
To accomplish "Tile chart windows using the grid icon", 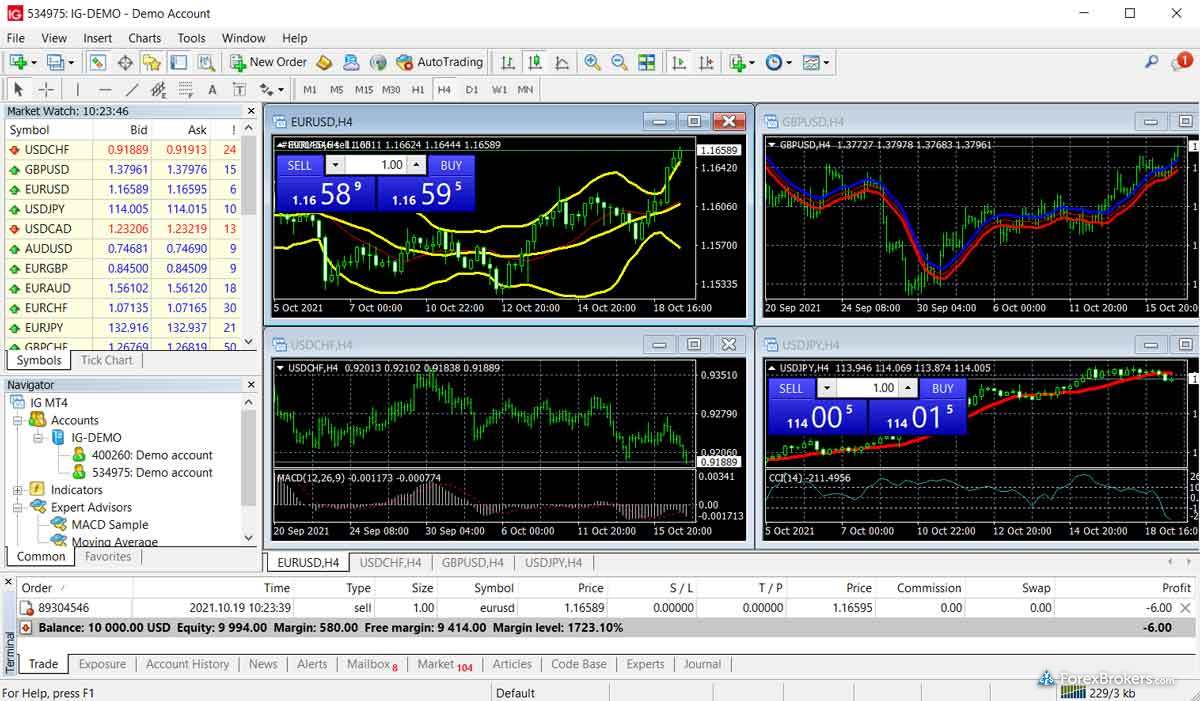I will pos(647,62).
